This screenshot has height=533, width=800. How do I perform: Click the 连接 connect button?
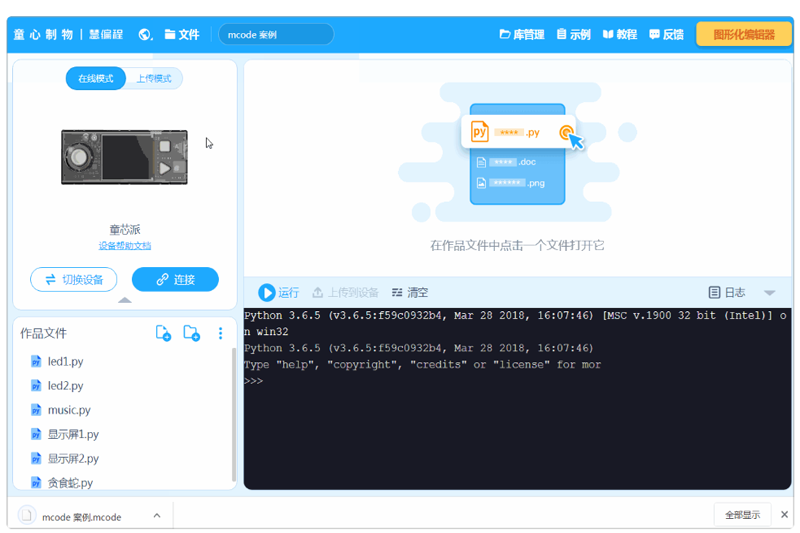point(175,280)
